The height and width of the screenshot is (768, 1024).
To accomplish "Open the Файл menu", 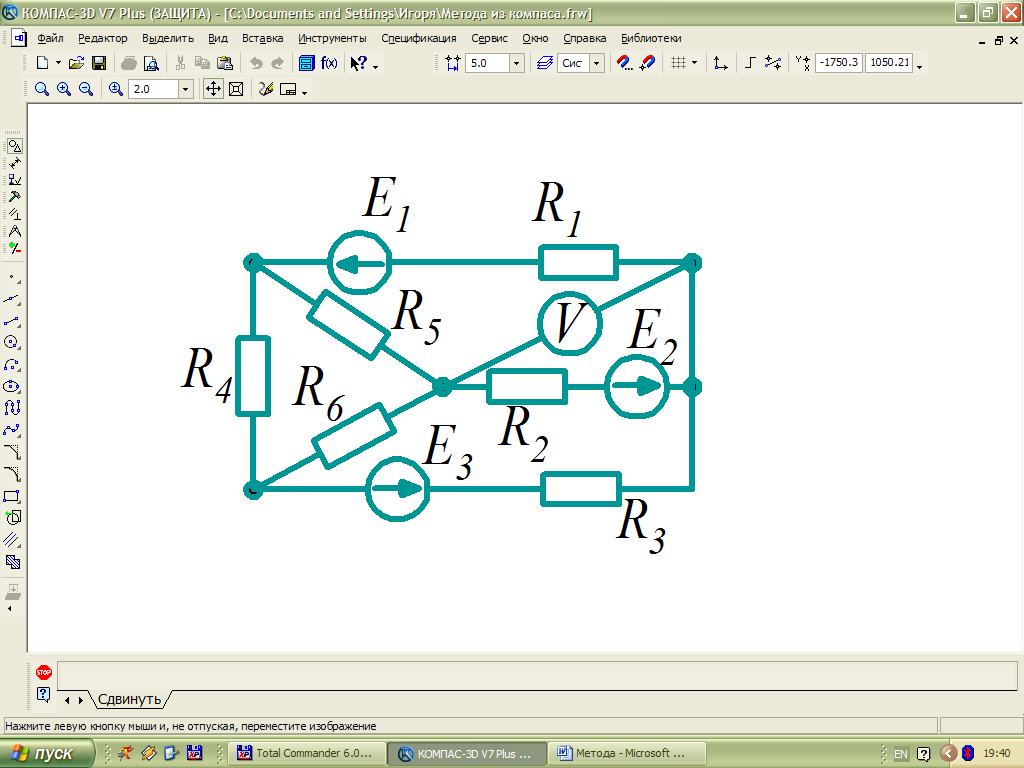I will click(50, 39).
